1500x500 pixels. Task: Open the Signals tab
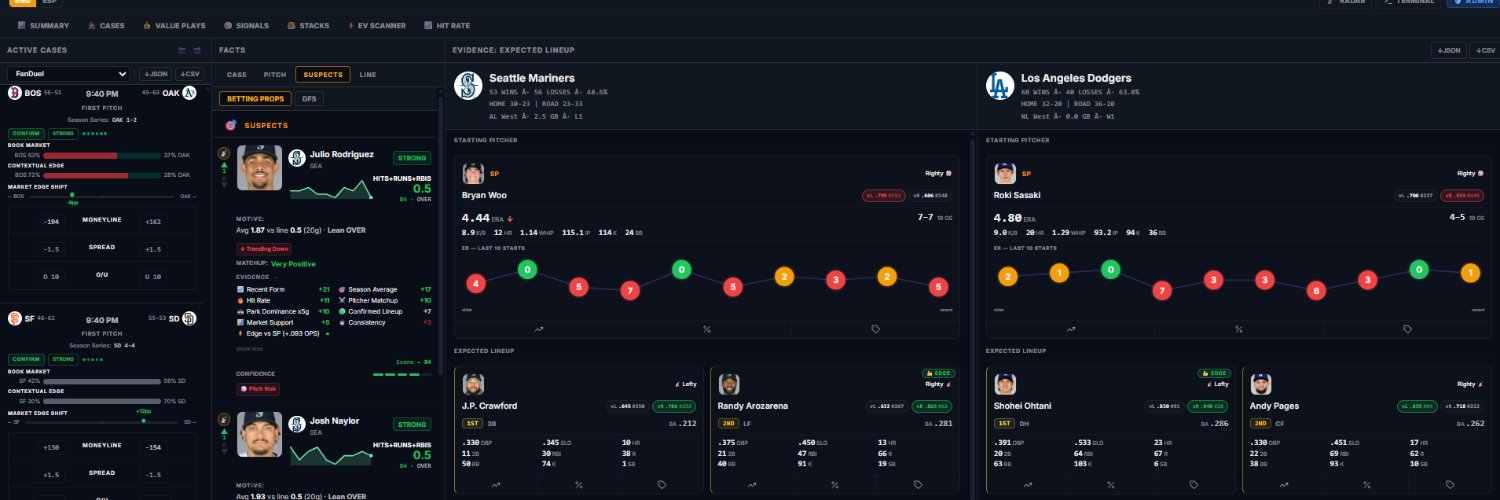246,25
